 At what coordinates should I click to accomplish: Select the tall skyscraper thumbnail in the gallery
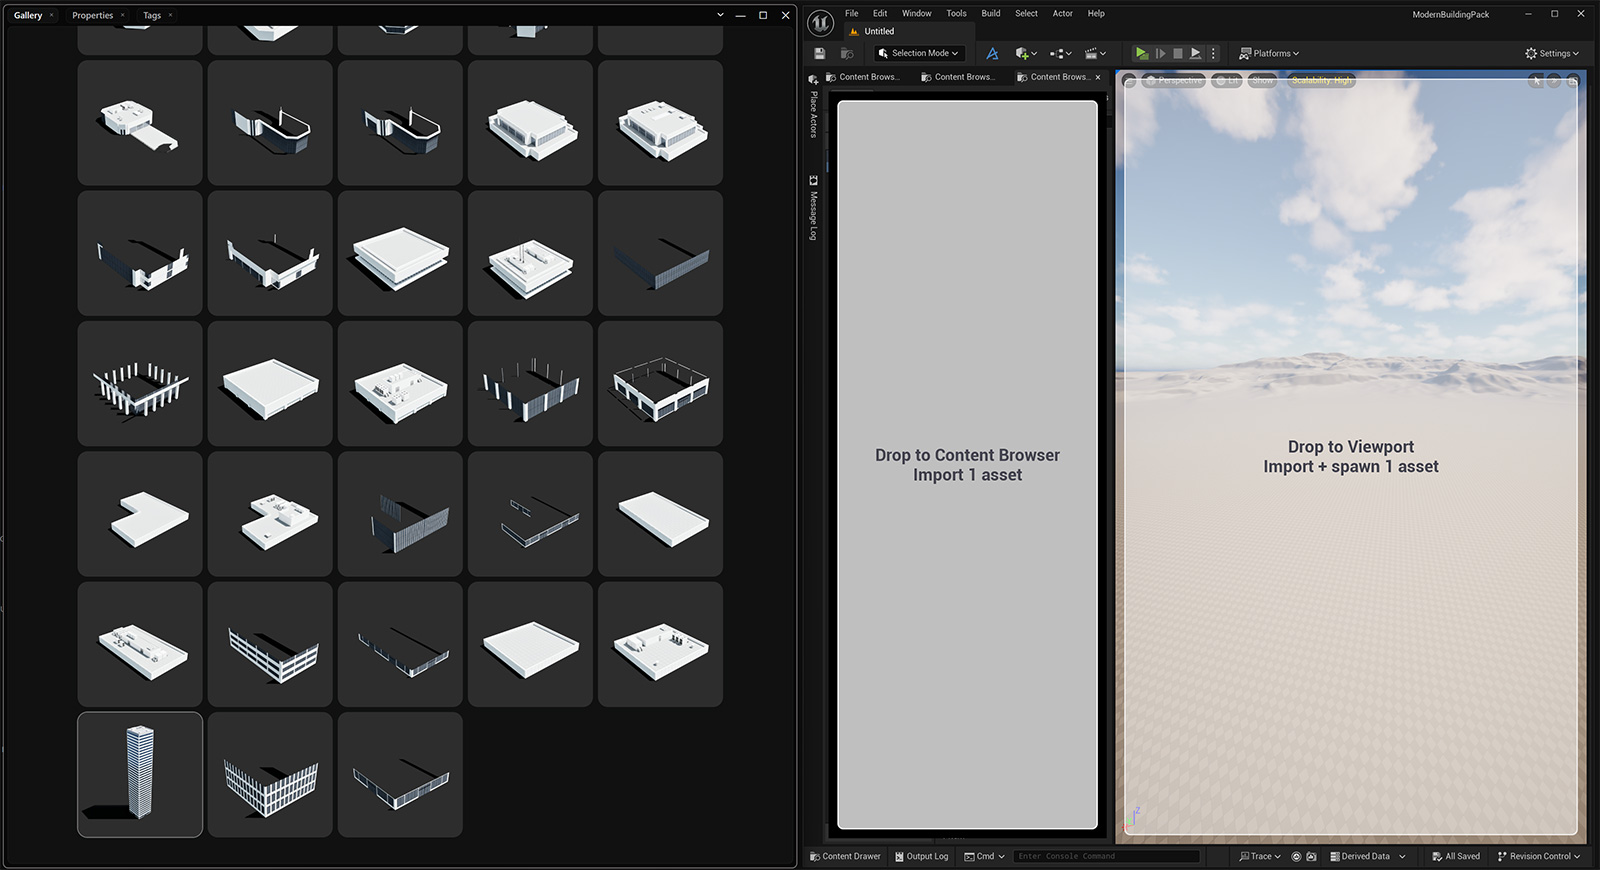[x=140, y=774]
